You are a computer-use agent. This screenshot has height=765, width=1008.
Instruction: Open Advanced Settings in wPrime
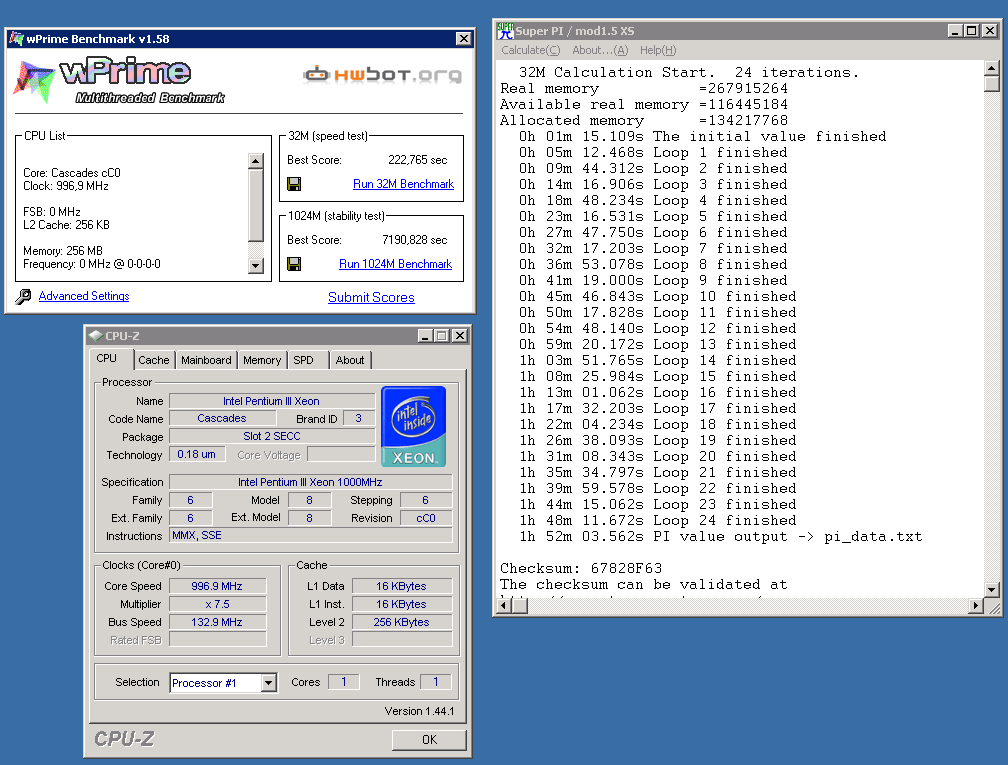(84, 296)
